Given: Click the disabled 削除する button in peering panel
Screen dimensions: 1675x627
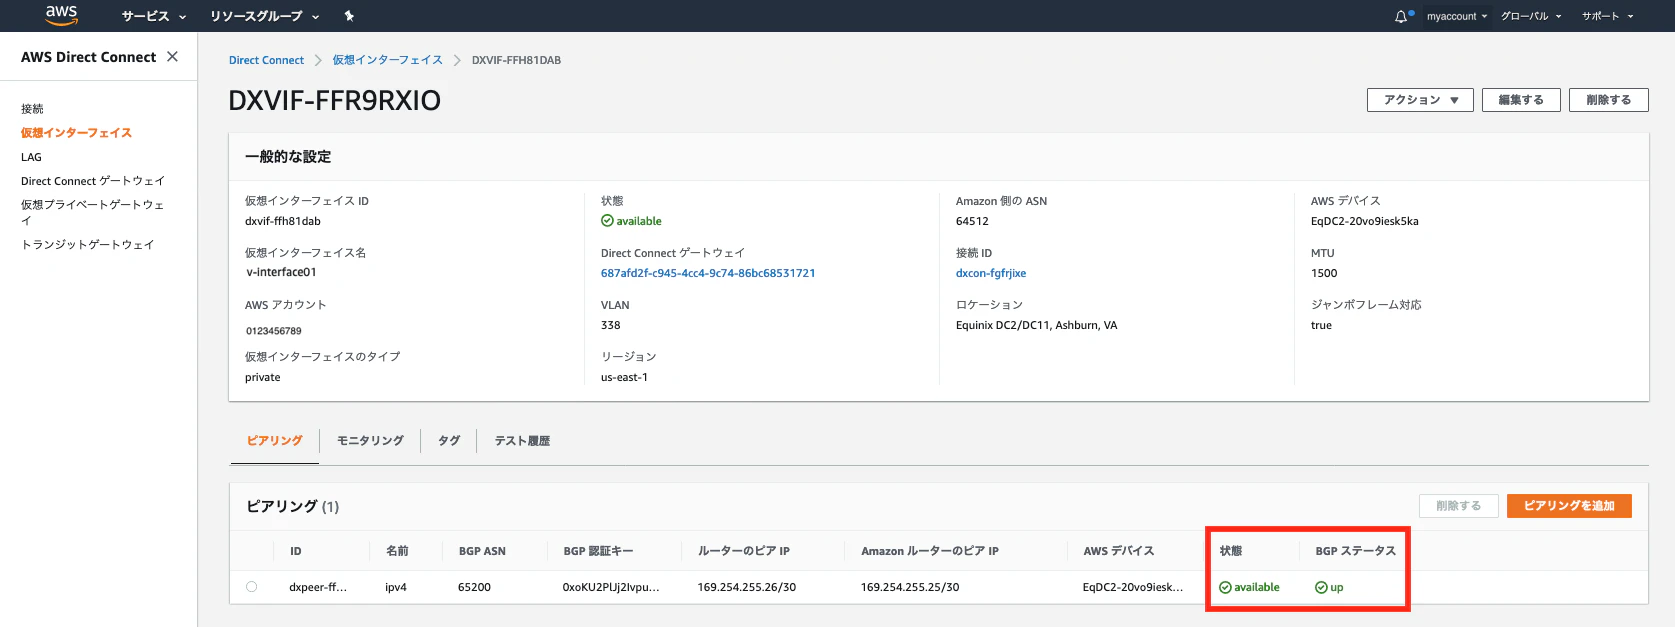Looking at the screenshot, I should (x=1458, y=506).
